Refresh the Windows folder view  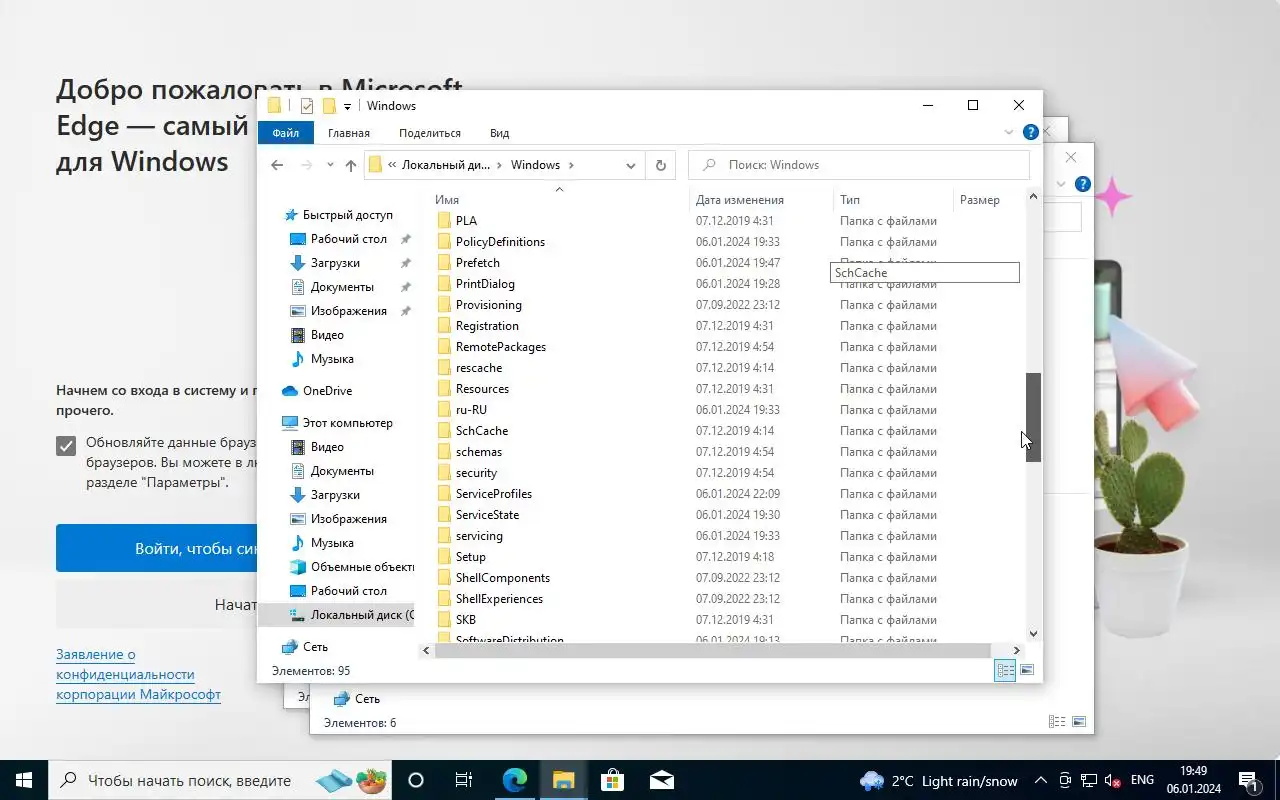point(660,165)
